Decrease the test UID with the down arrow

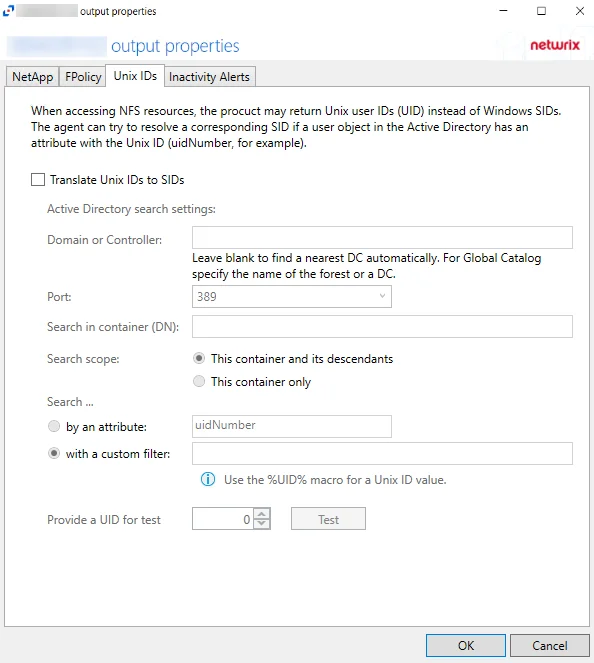(x=262, y=523)
